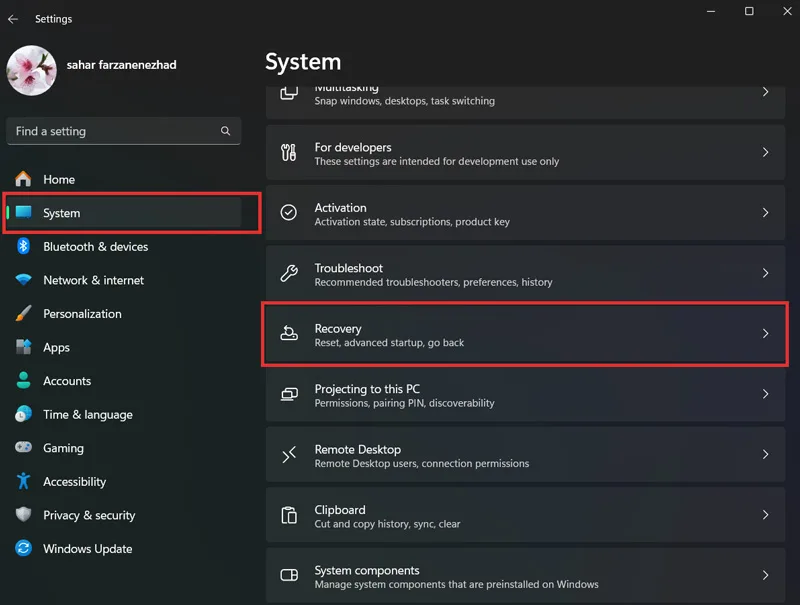
Task: Open the Activation title
Action: click(x=340, y=208)
